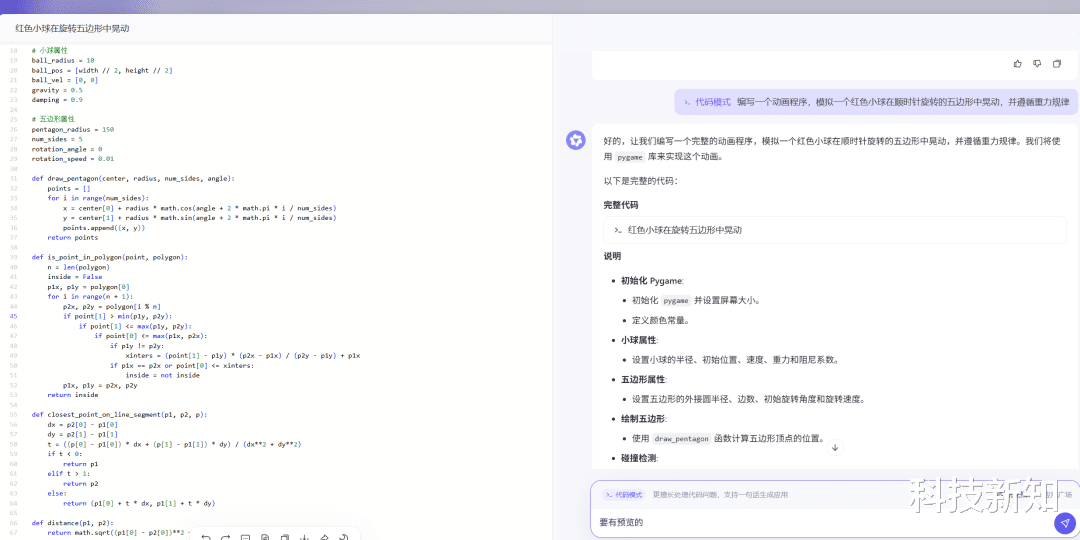The width and height of the screenshot is (1080, 540).
Task: Download the code using the download icon
Action: (304, 537)
